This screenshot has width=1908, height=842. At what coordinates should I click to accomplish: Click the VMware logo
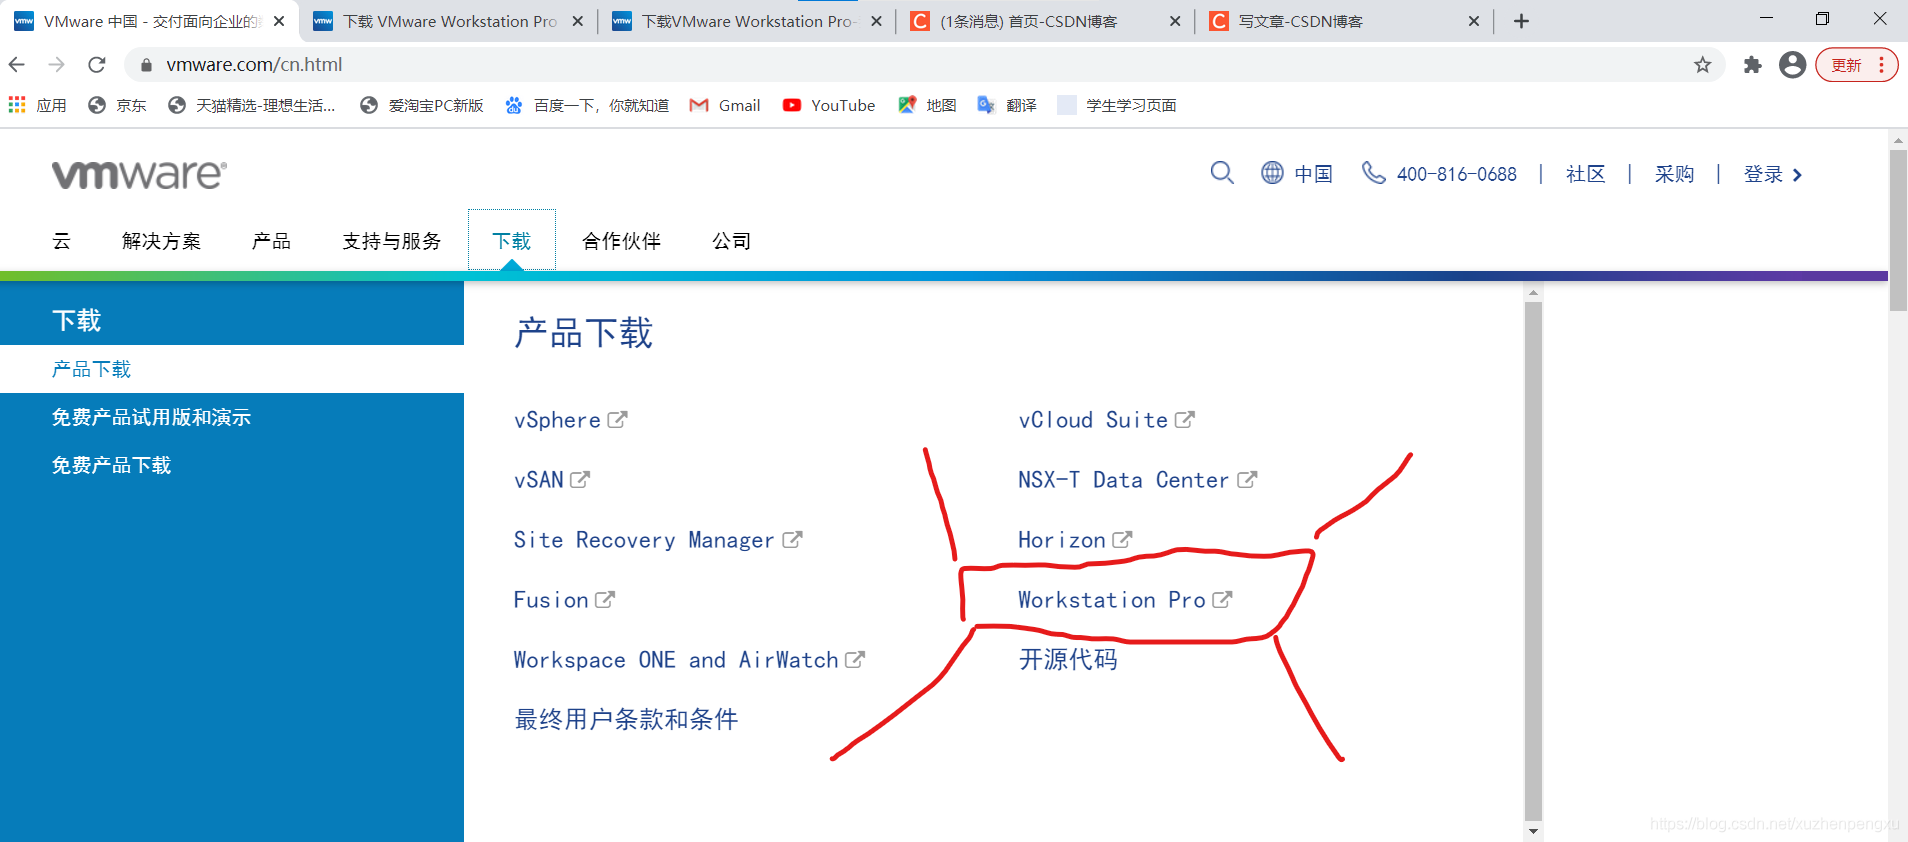[x=139, y=174]
